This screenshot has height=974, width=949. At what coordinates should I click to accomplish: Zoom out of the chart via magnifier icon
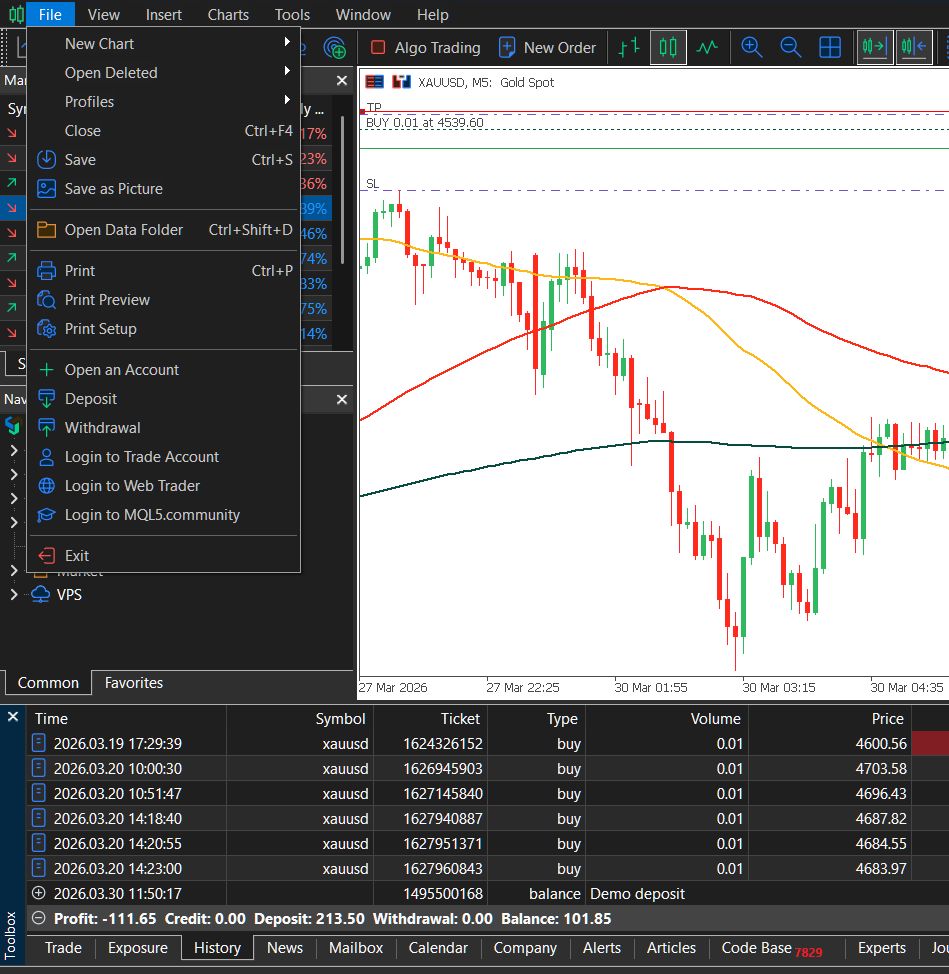pyautogui.click(x=791, y=47)
